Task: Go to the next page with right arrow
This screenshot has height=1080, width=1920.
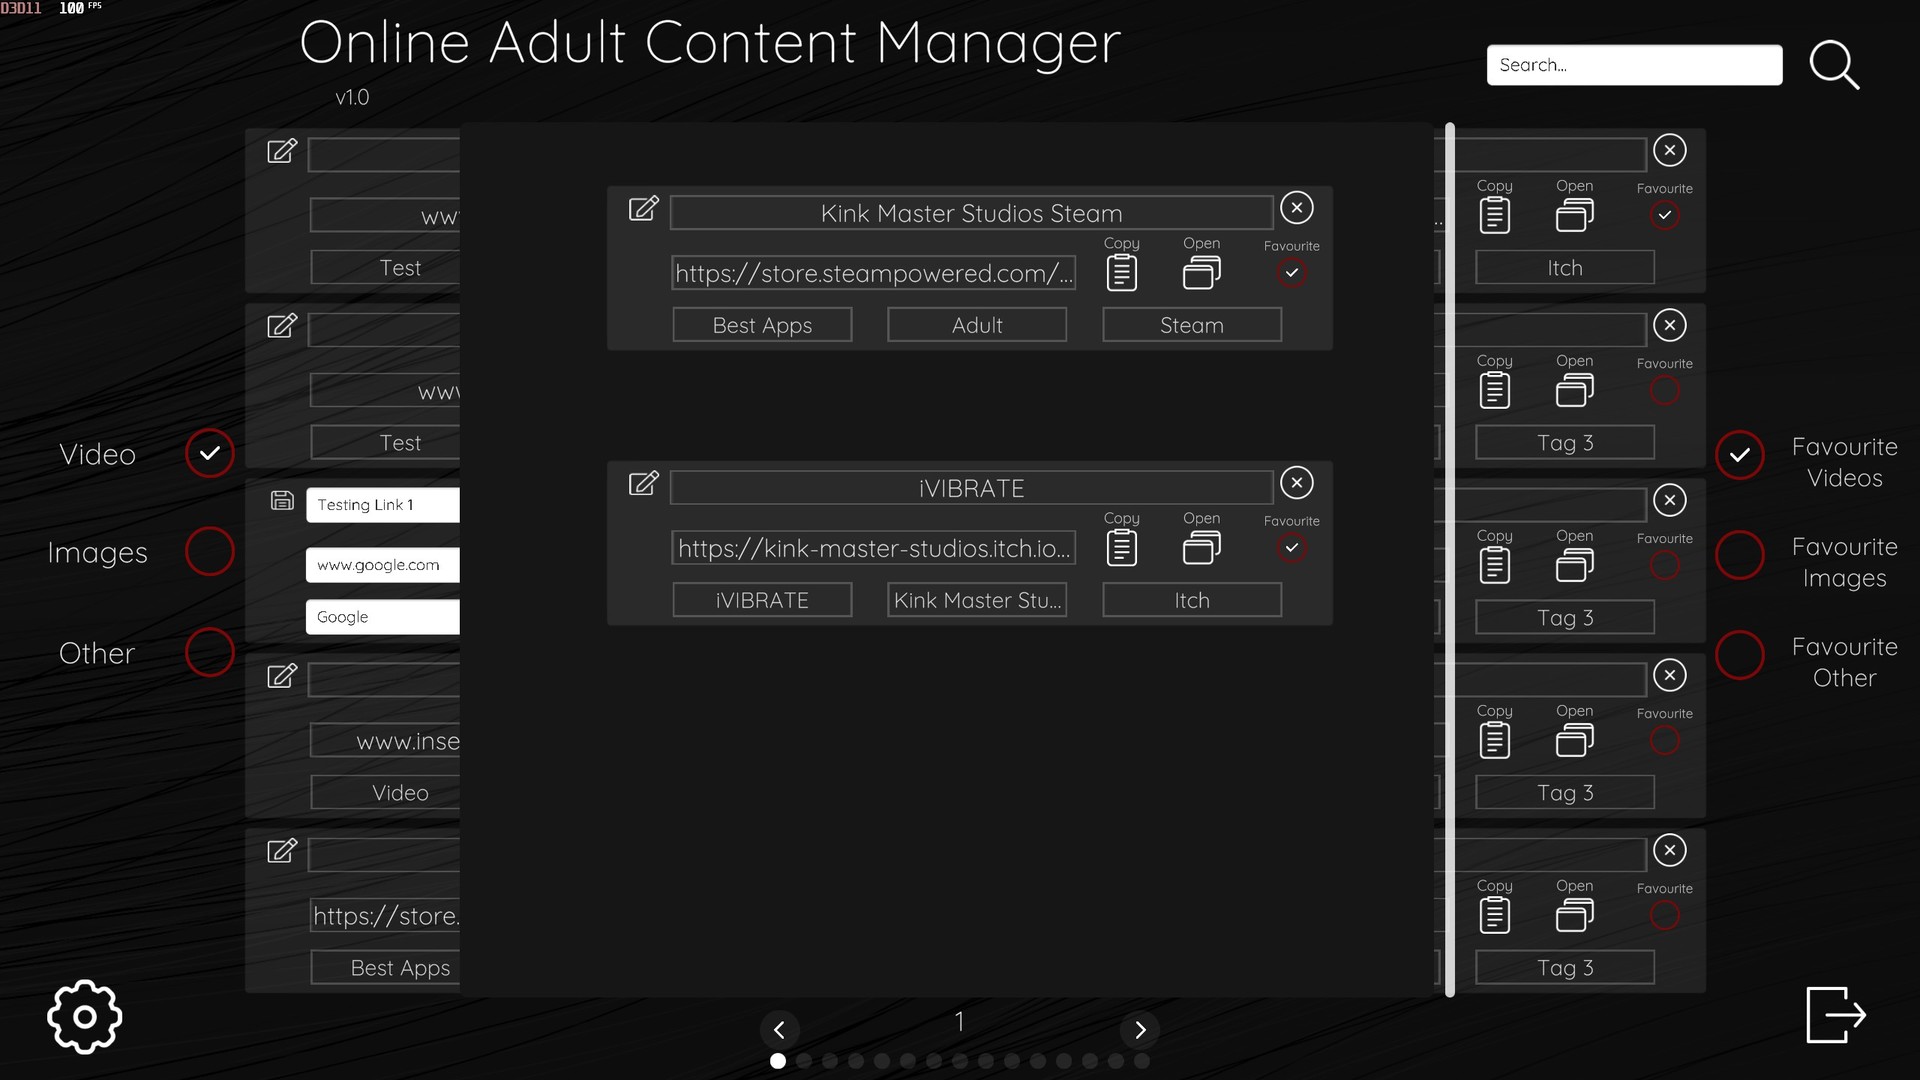Action: click(x=1141, y=1029)
